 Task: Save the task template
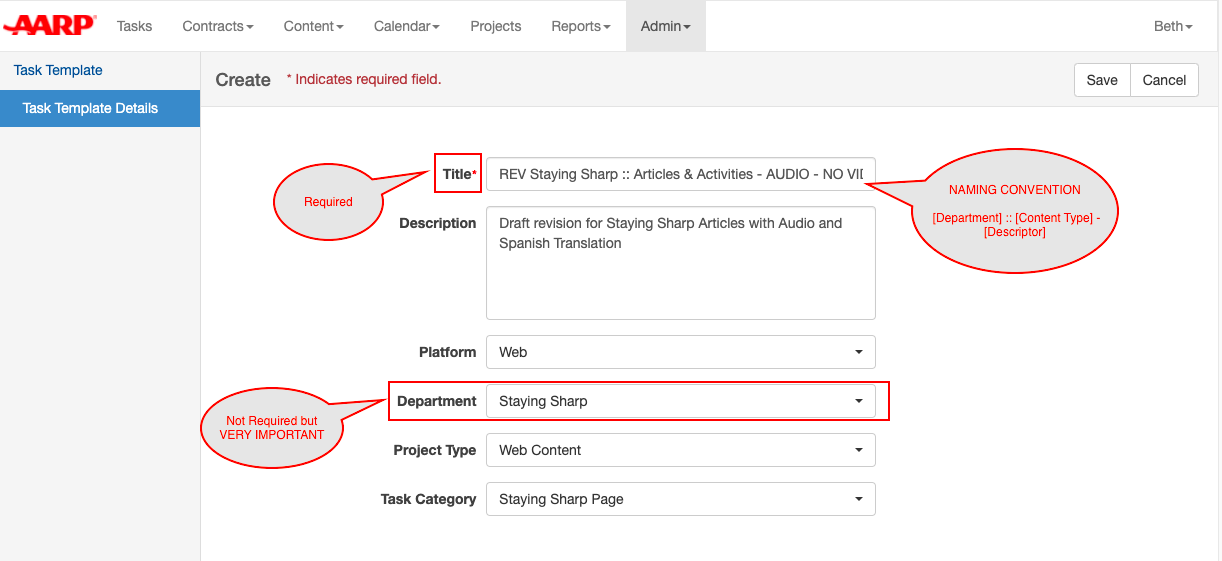click(x=1102, y=80)
